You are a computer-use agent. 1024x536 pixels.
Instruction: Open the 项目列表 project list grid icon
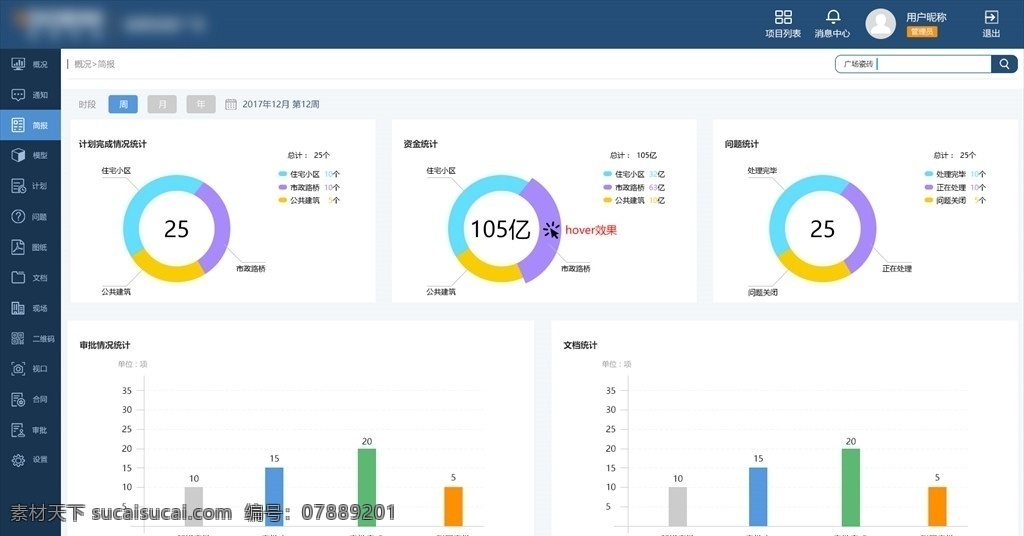783,17
